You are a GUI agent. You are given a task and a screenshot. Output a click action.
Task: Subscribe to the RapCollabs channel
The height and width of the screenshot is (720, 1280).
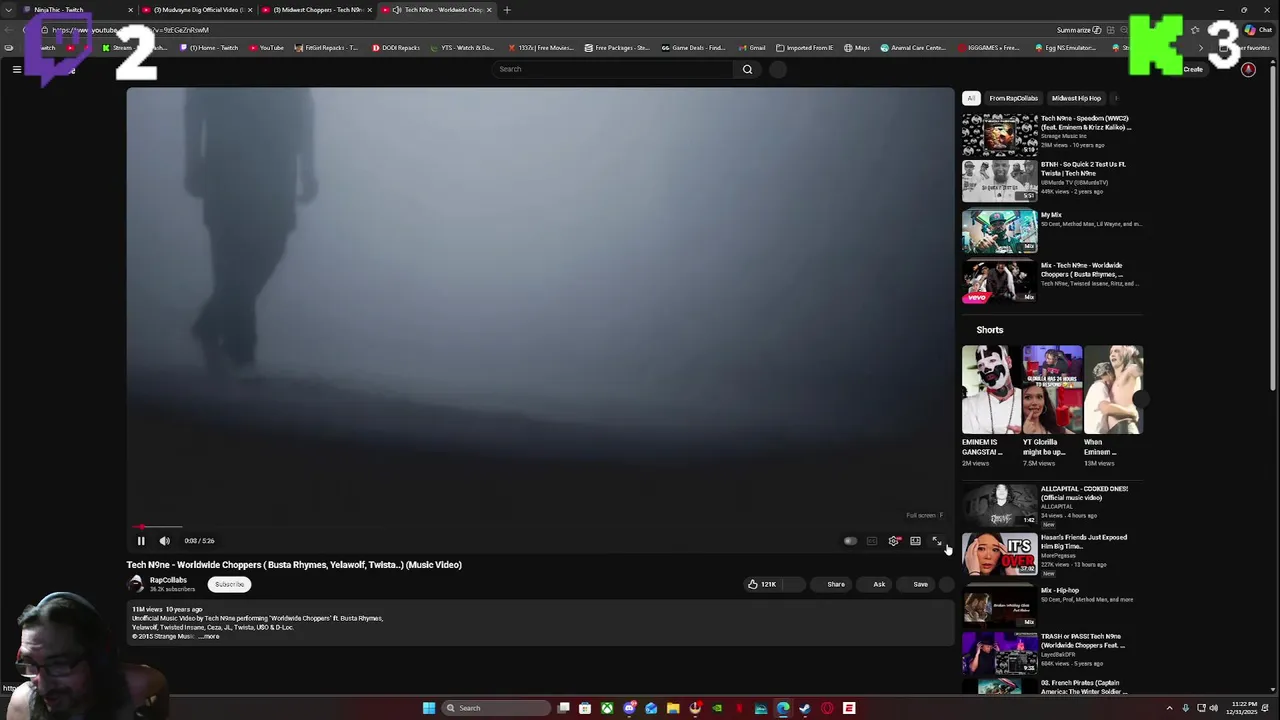229,584
